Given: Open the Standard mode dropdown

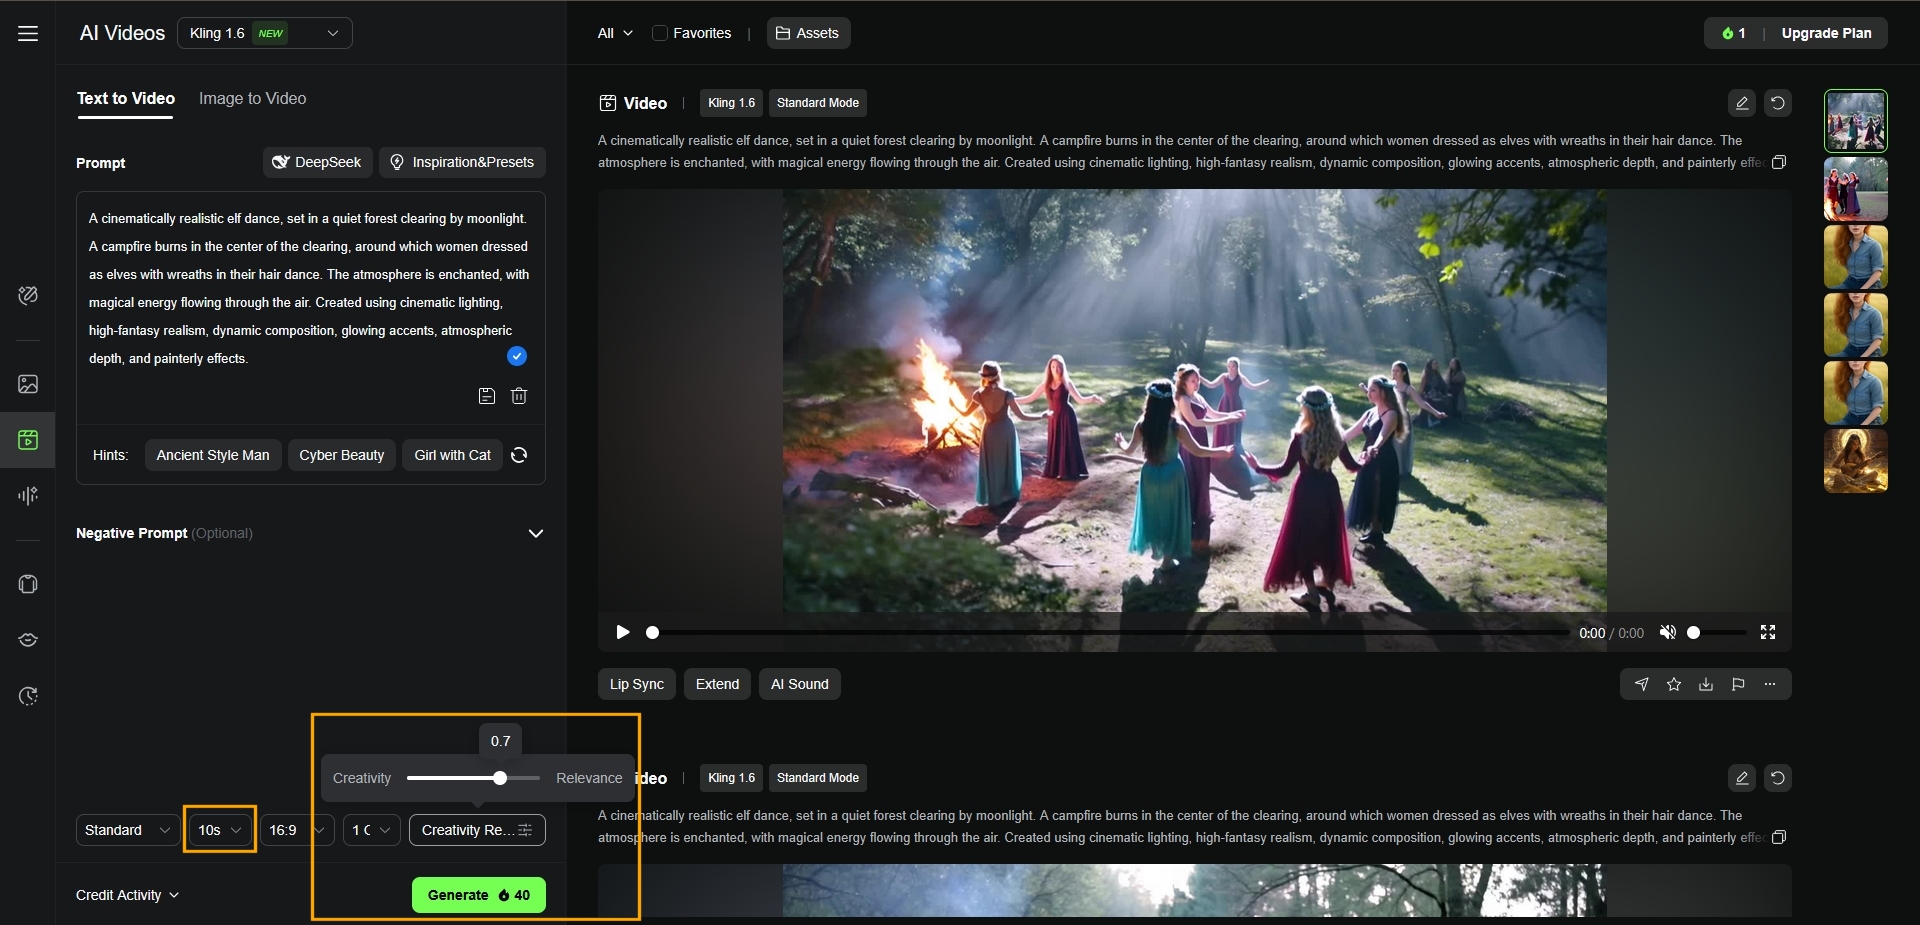Looking at the screenshot, I should 128,830.
